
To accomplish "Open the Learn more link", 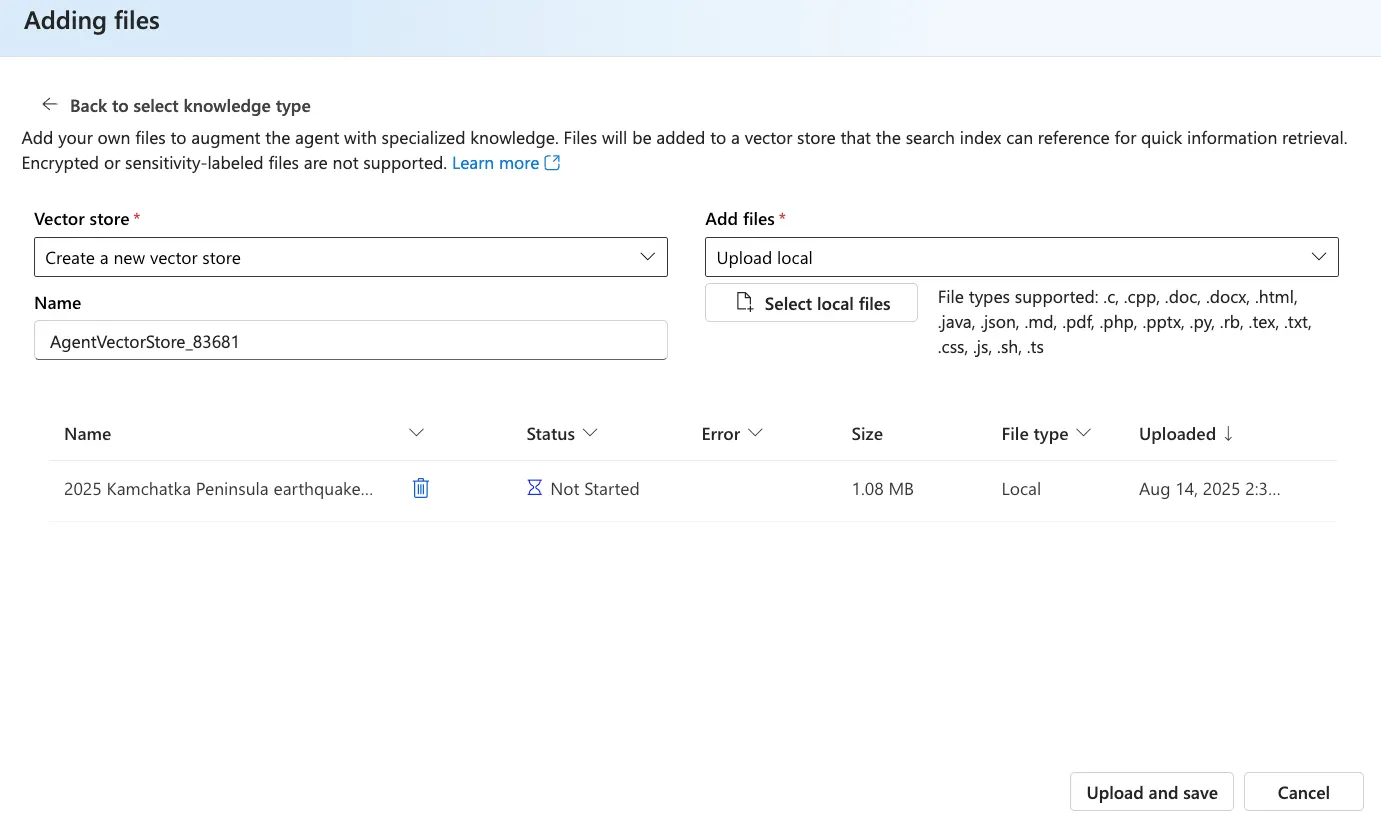I will click(495, 163).
